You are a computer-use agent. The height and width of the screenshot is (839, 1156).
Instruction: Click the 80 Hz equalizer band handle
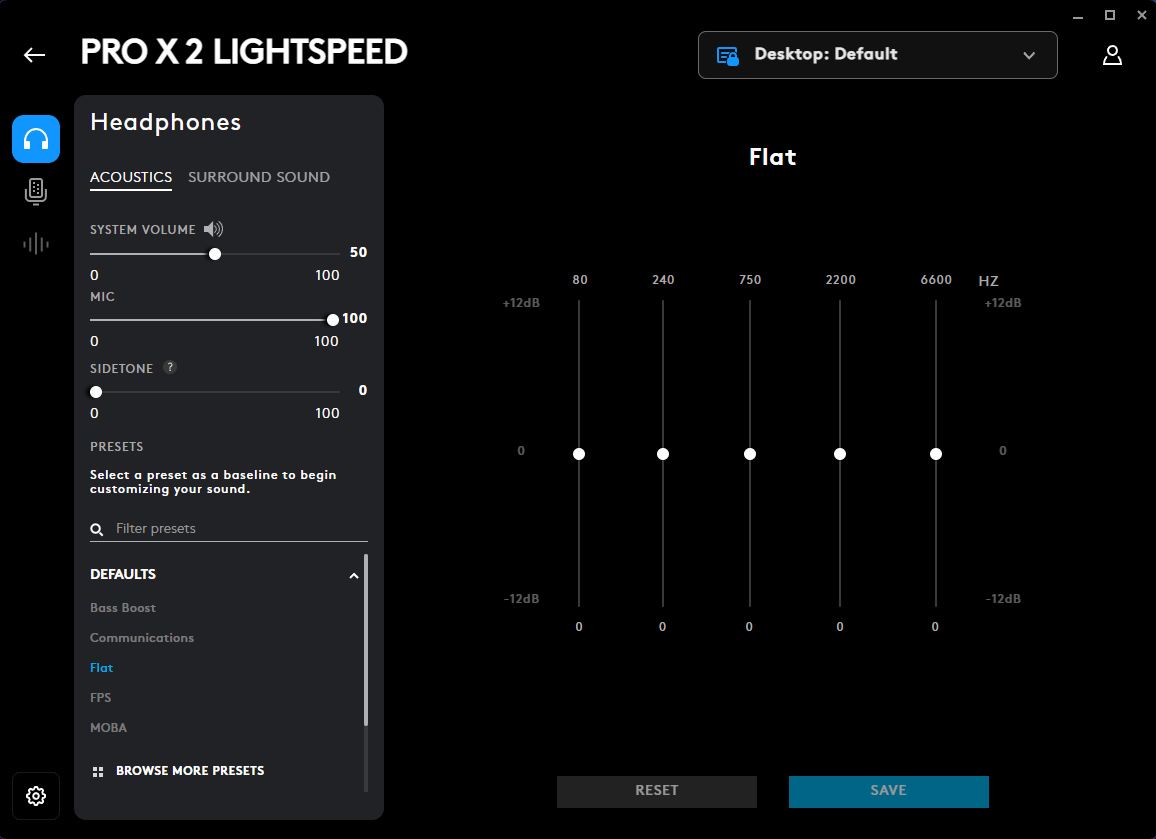tap(579, 453)
